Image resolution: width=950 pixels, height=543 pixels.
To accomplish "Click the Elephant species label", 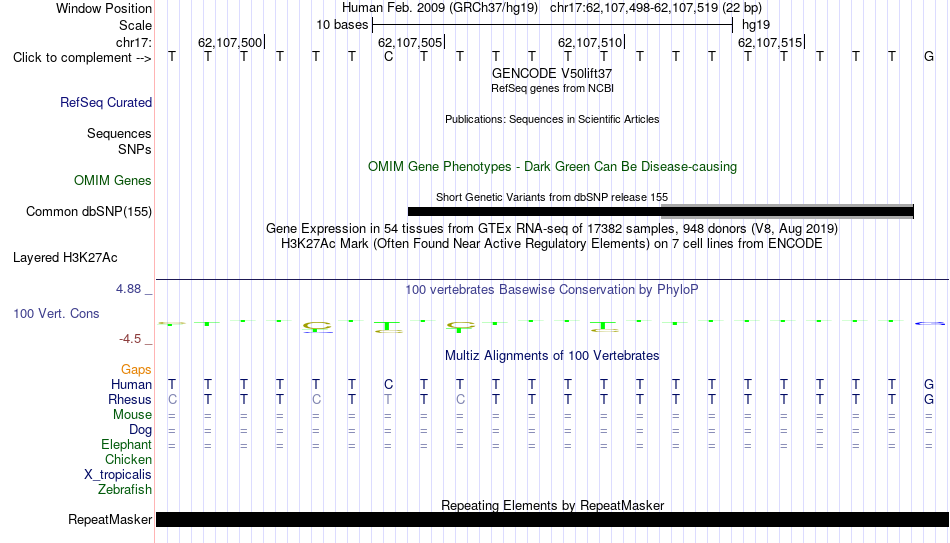I will click(x=127, y=445).
